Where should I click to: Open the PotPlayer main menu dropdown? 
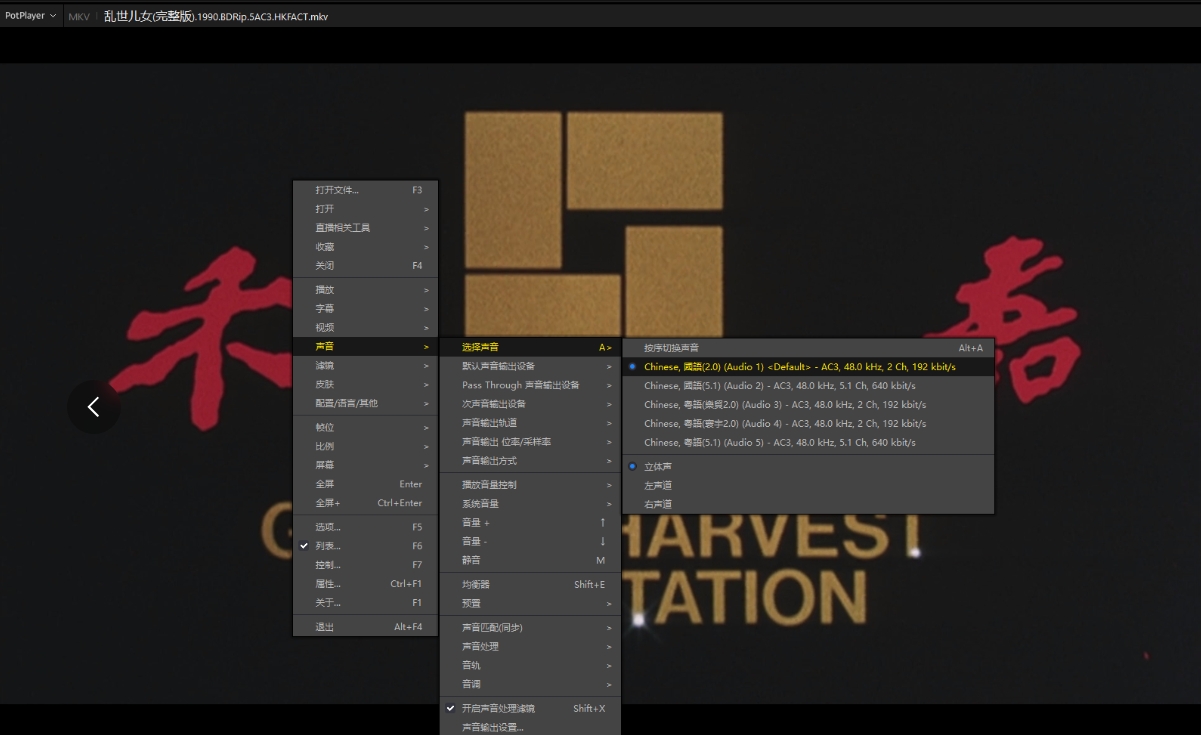coord(30,16)
